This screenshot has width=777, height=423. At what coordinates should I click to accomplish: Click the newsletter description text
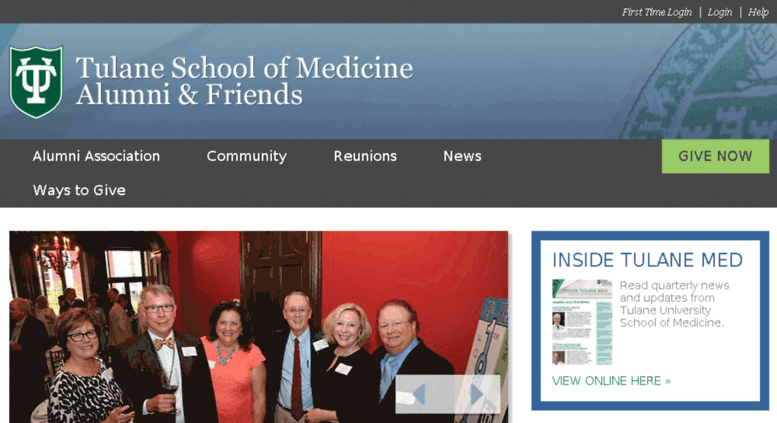click(674, 304)
